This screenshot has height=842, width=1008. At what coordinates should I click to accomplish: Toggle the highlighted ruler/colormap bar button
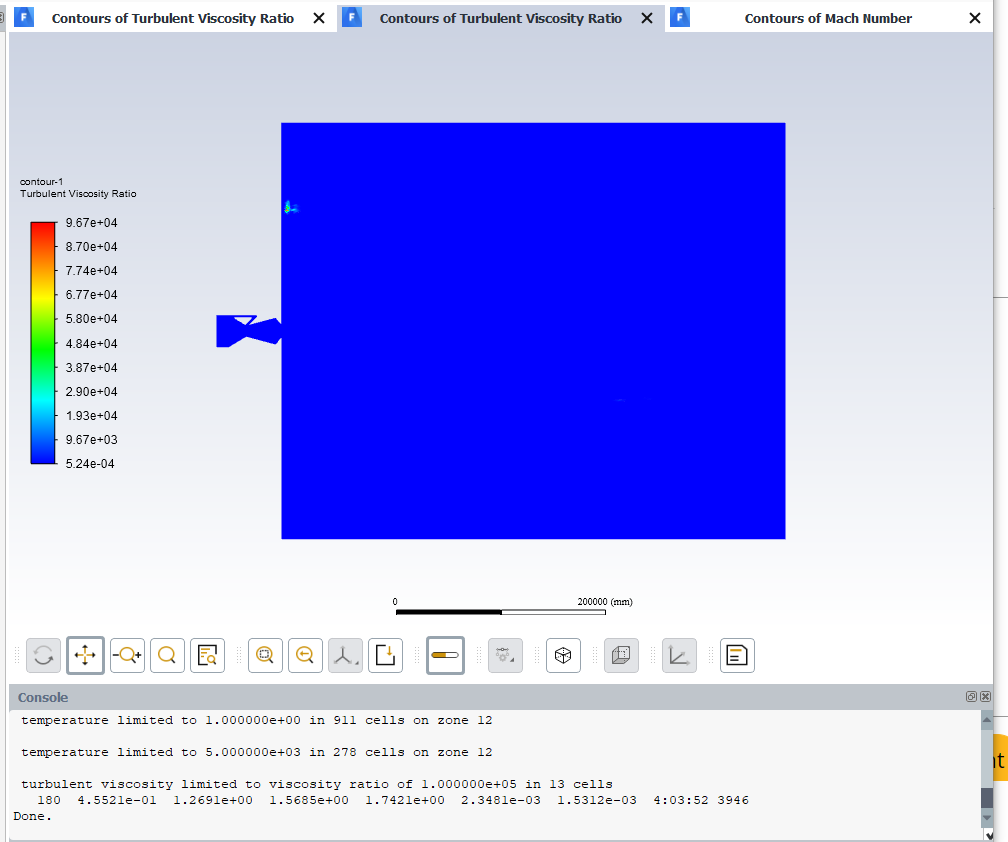click(x=446, y=656)
